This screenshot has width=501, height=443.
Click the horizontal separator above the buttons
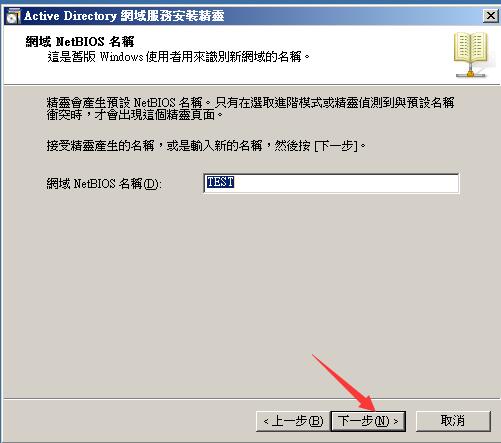click(251, 398)
